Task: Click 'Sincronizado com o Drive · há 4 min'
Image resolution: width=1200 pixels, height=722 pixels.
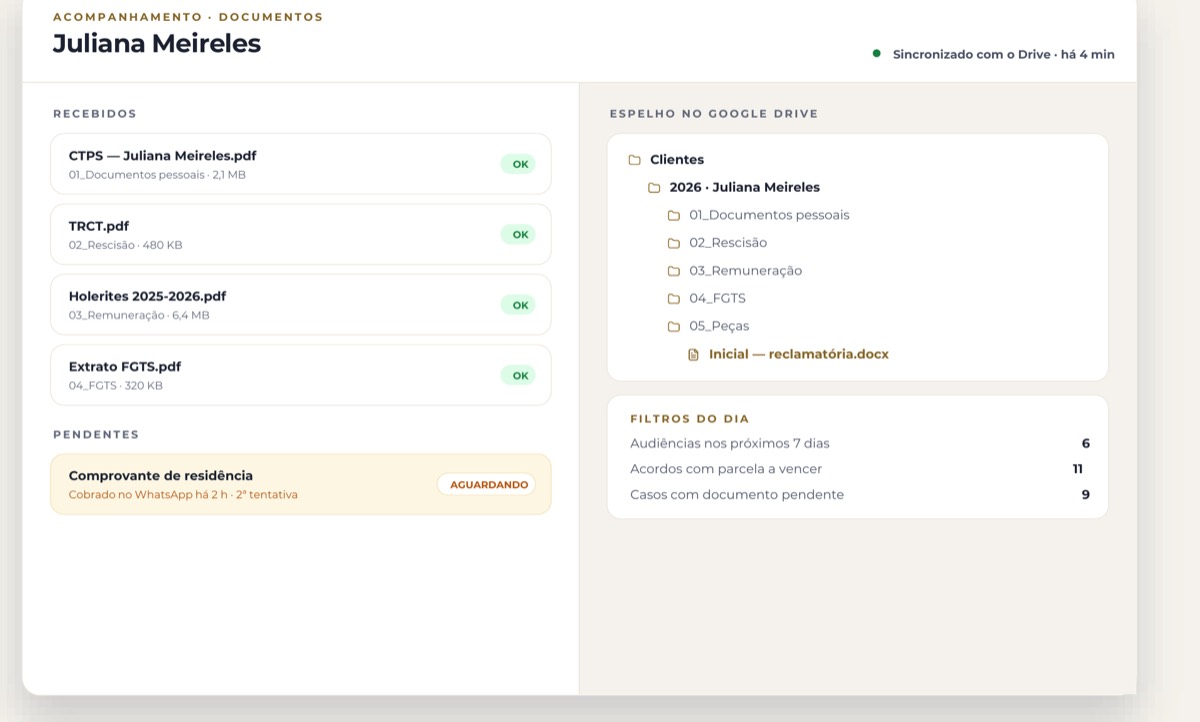Action: 1003,54
